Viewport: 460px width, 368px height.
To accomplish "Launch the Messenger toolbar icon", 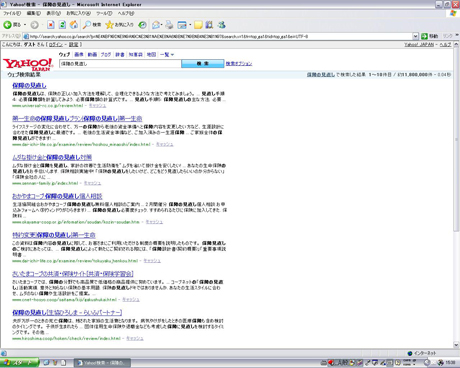I will [222, 25].
